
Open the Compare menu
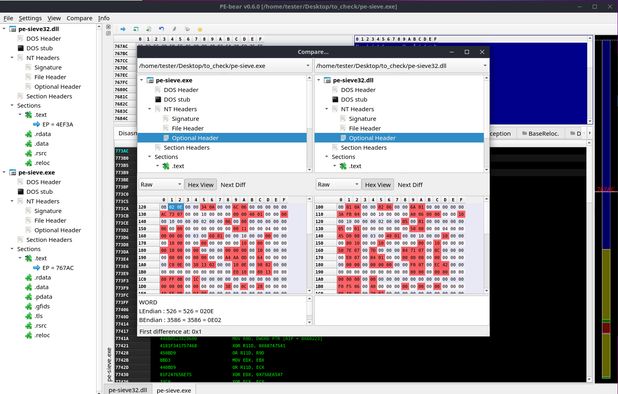pyautogui.click(x=79, y=19)
